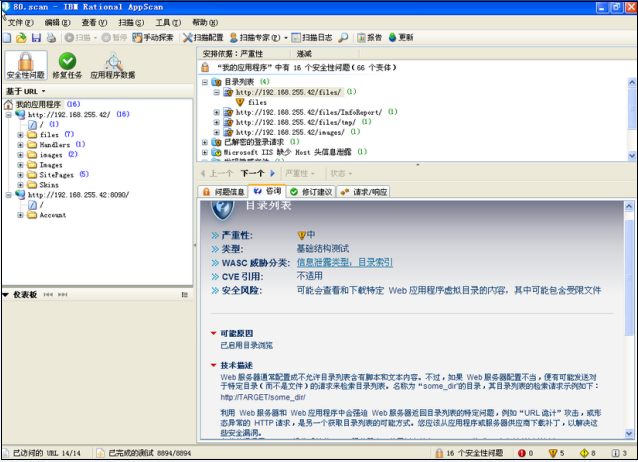Click the 更新 update globe icon
638x462 pixels.
(401, 37)
